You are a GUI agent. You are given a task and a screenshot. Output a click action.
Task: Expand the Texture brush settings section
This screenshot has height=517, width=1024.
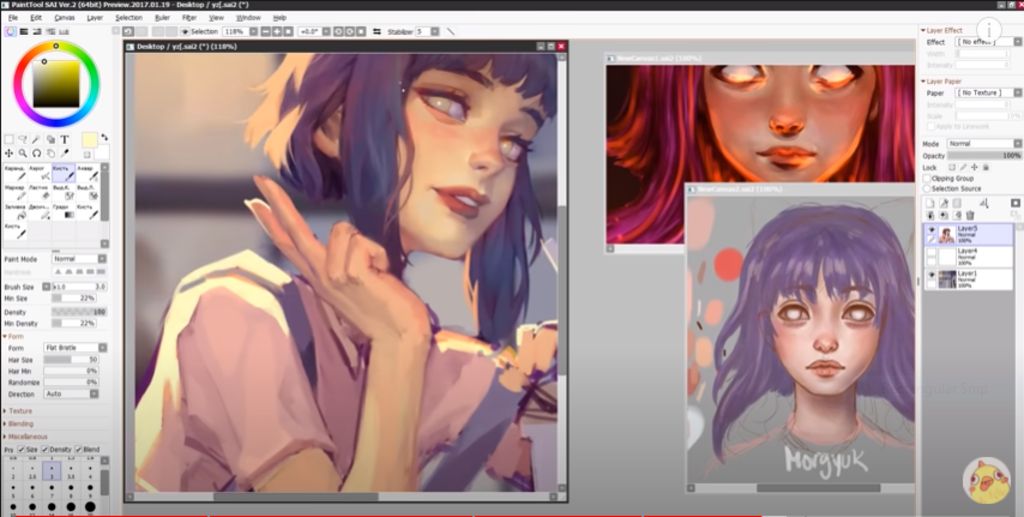click(x=20, y=411)
